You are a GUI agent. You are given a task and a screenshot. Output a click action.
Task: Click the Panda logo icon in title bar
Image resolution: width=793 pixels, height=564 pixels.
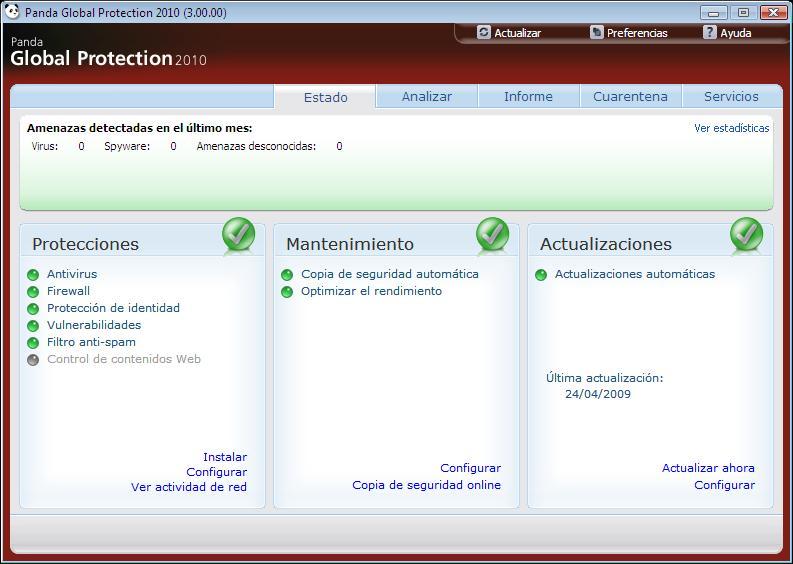click(11, 12)
